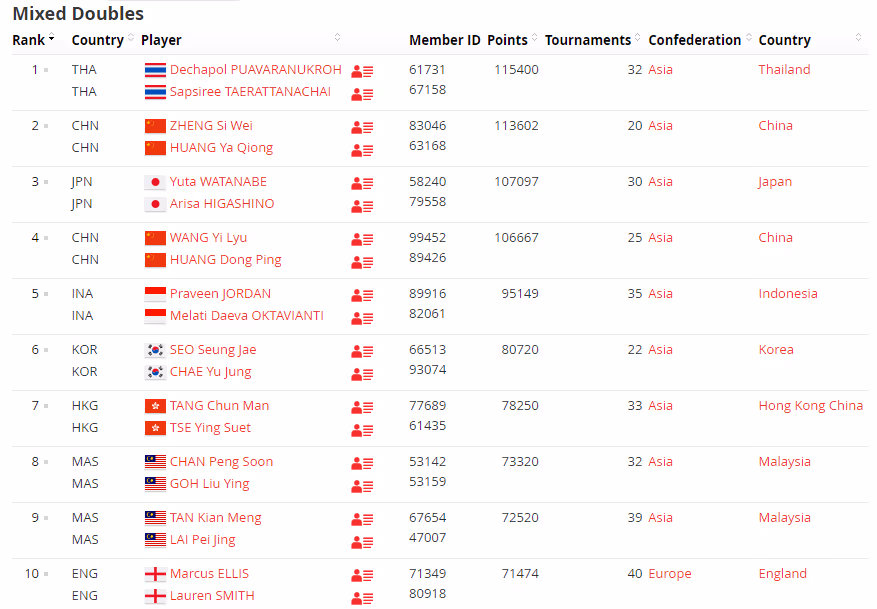Image resolution: width=877 pixels, height=609 pixels.
Task: Open the Hong Kong China country link
Action: click(x=810, y=406)
